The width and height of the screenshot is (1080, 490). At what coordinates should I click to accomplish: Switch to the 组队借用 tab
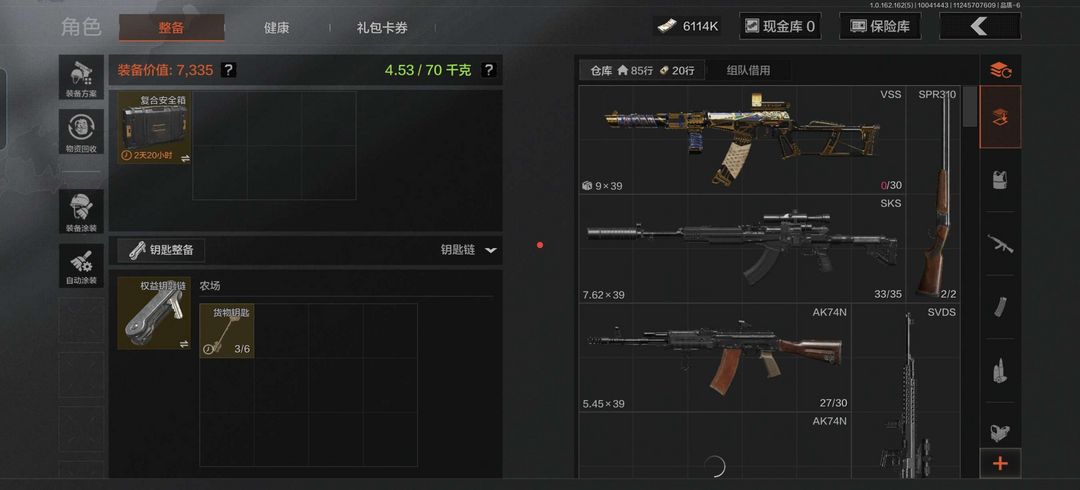click(748, 70)
